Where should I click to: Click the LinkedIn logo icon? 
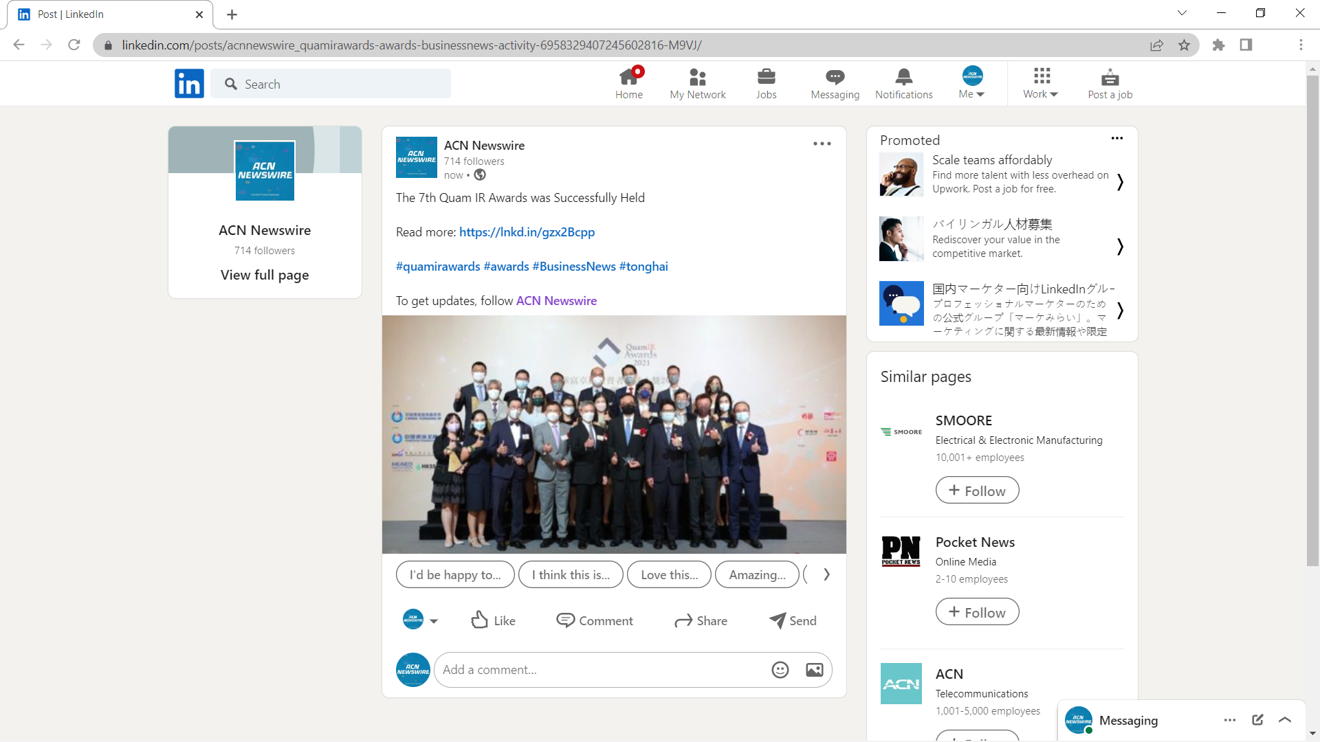[189, 84]
